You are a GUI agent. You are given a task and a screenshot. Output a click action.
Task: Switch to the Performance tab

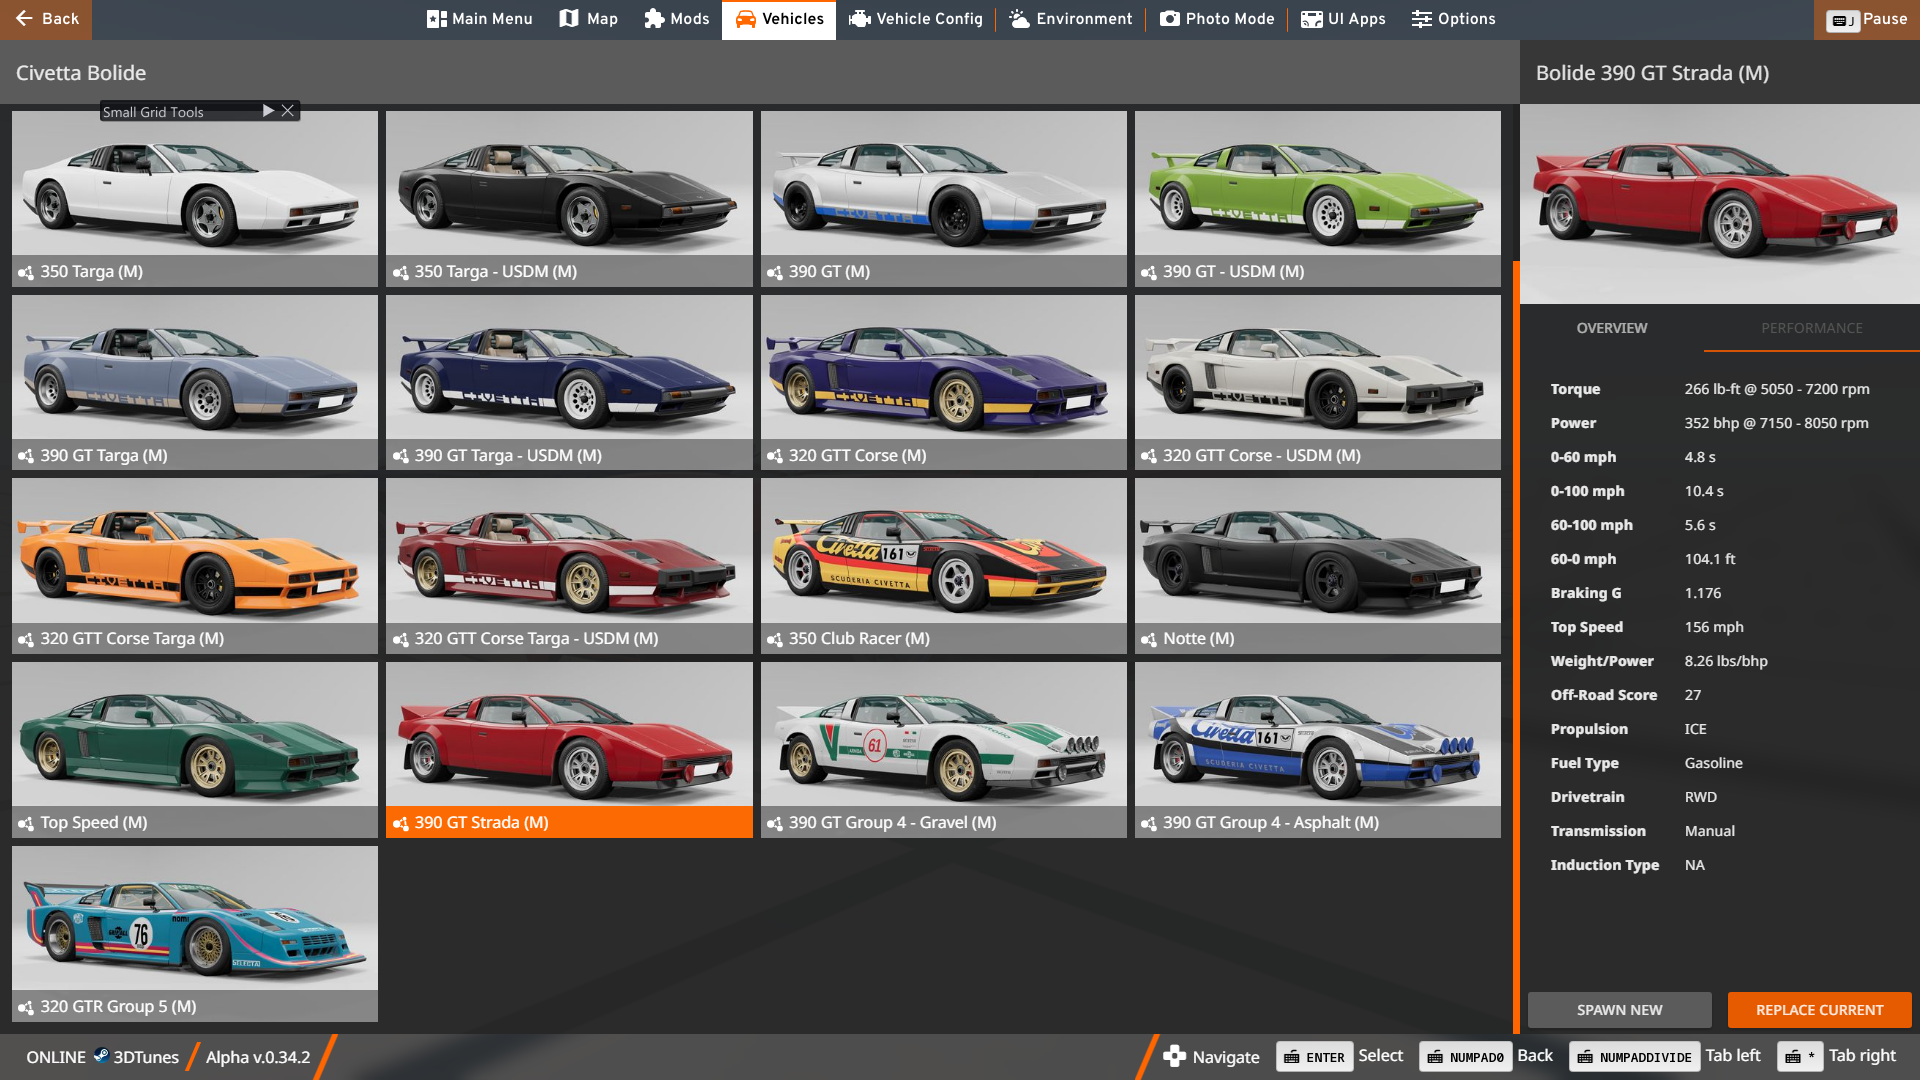(x=1811, y=328)
